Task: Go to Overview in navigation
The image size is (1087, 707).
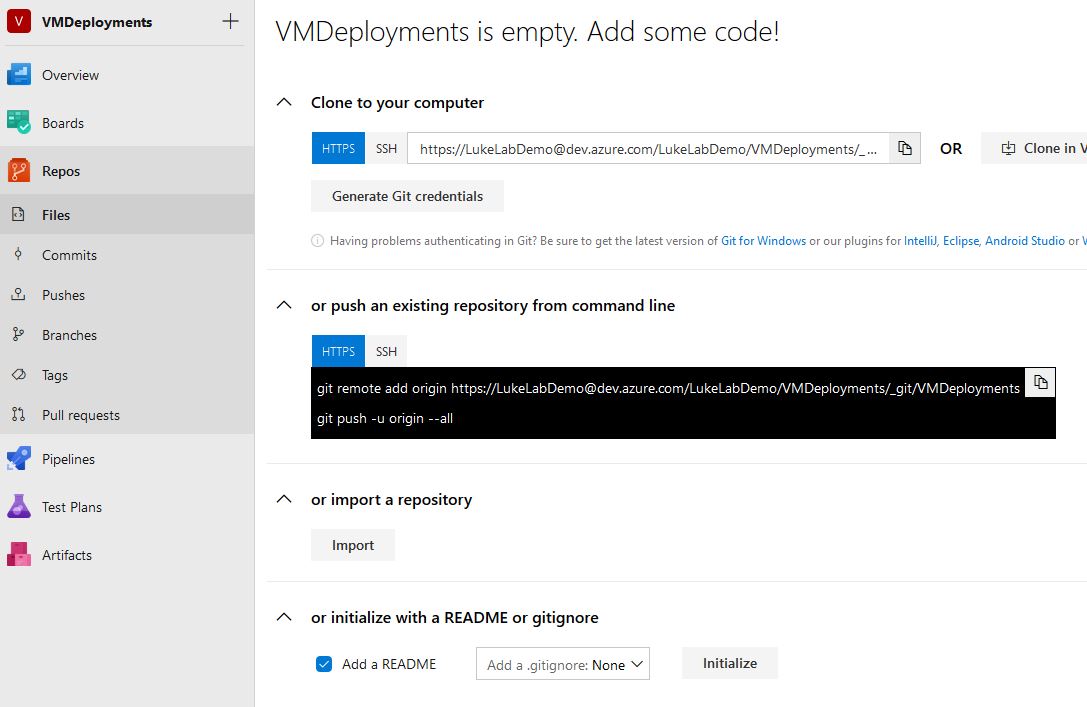Action: coord(70,75)
